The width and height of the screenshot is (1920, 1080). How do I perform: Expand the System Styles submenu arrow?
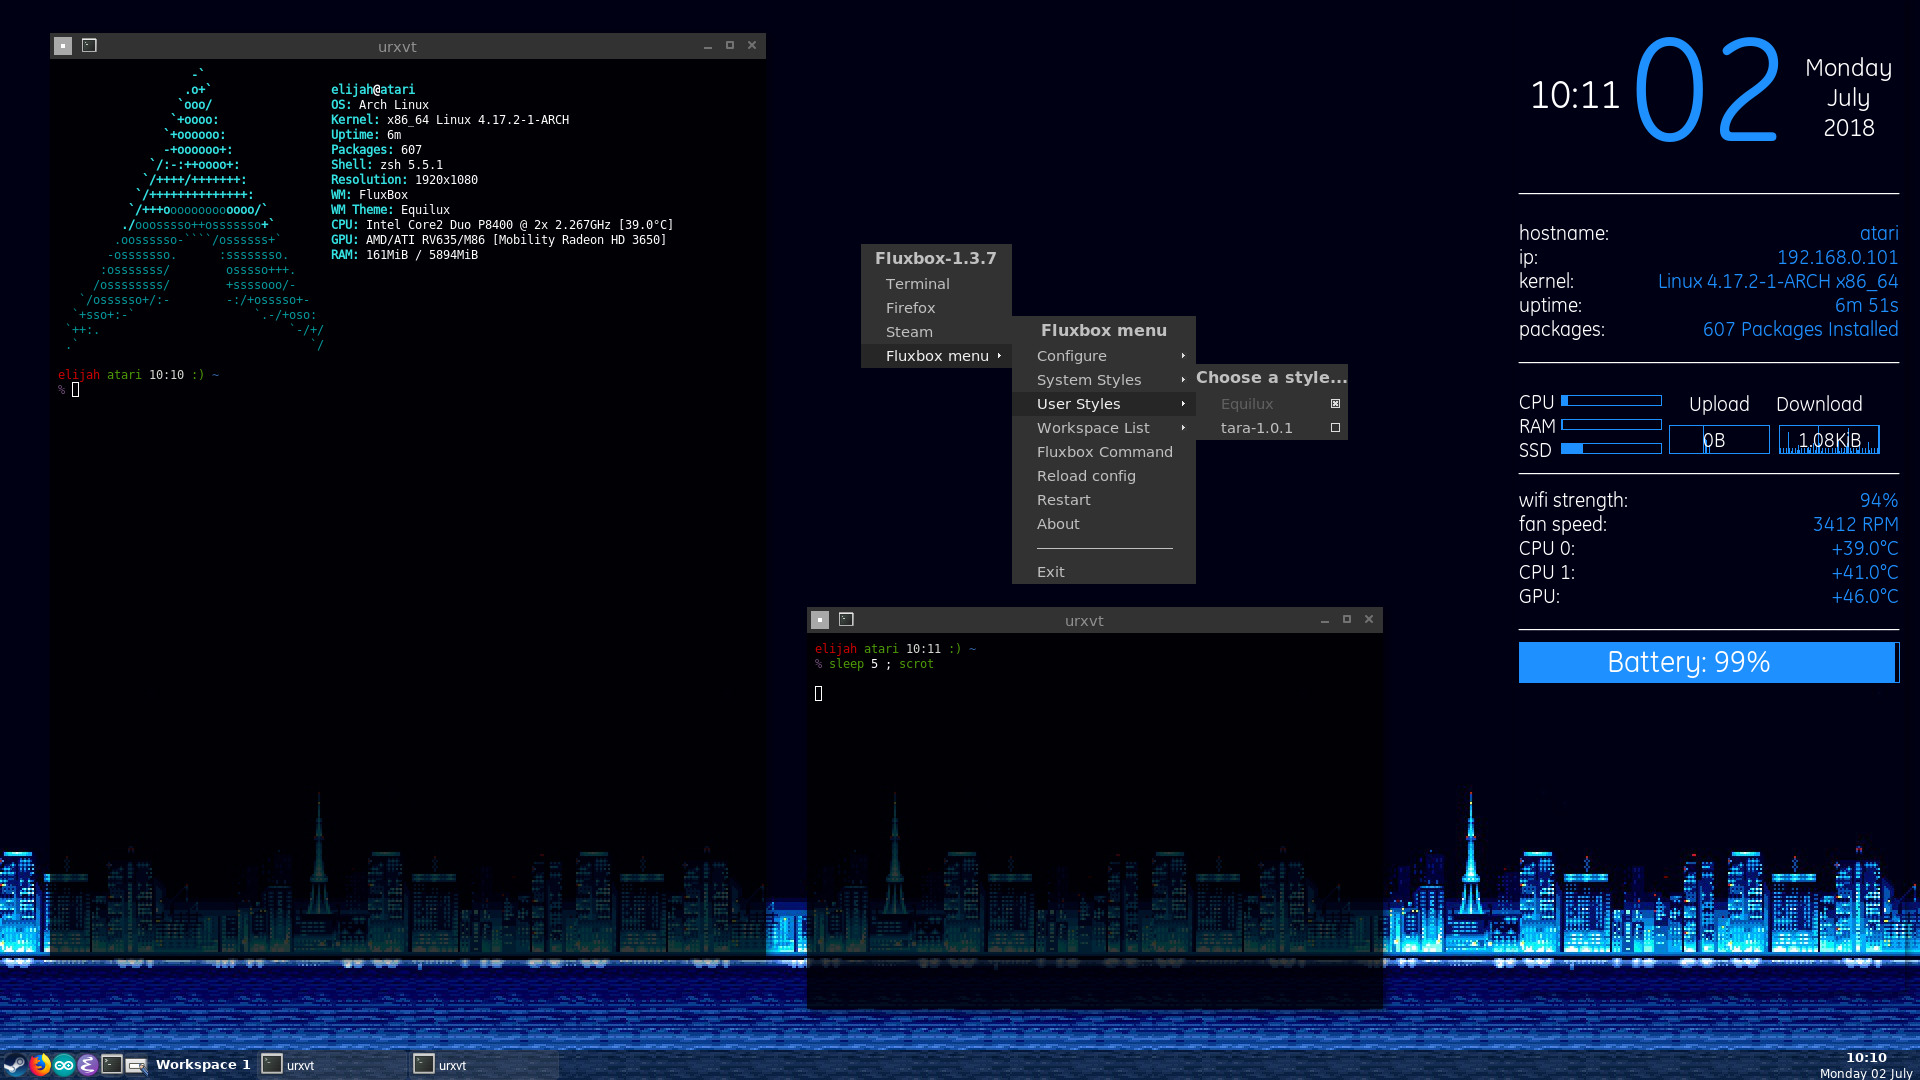(1183, 380)
